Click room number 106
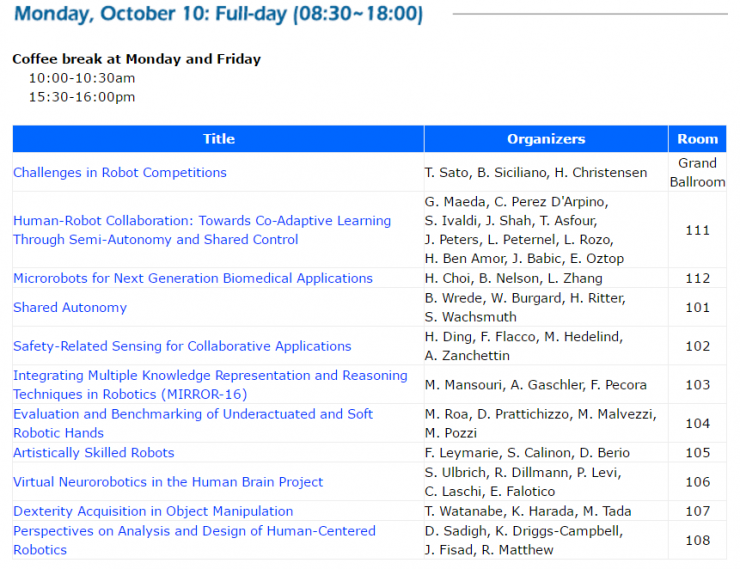The height and width of the screenshot is (569, 740). pyautogui.click(x=698, y=482)
